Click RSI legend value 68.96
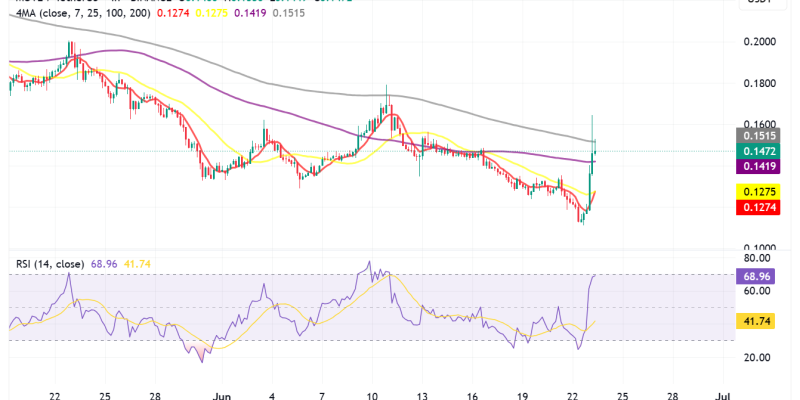The height and width of the screenshot is (400, 800). point(104,264)
